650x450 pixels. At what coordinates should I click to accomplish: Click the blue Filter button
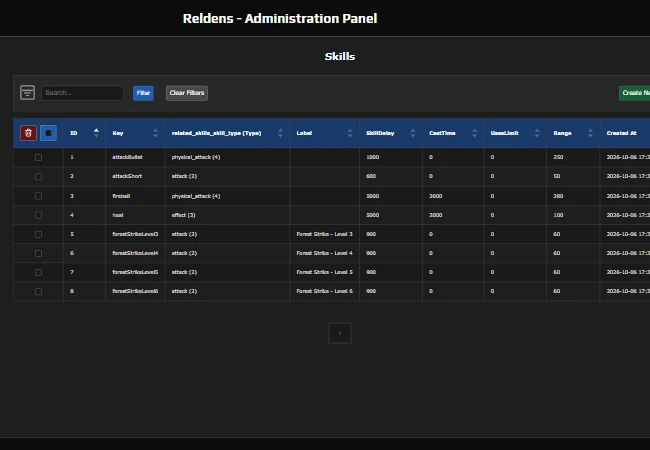pyautogui.click(x=143, y=93)
